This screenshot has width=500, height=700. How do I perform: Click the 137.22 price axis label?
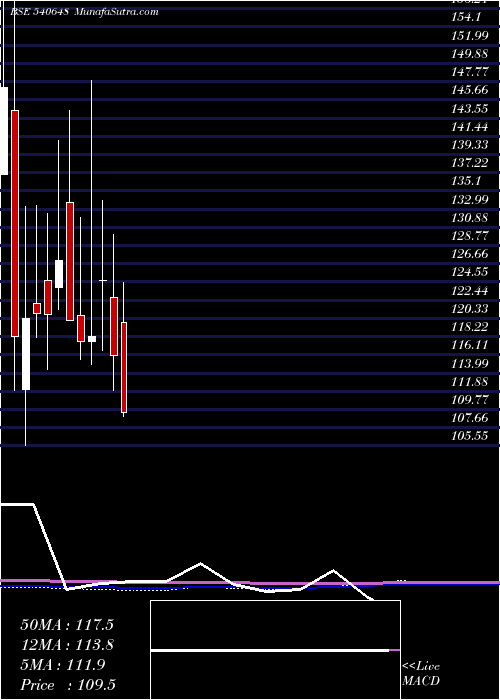(x=470, y=163)
